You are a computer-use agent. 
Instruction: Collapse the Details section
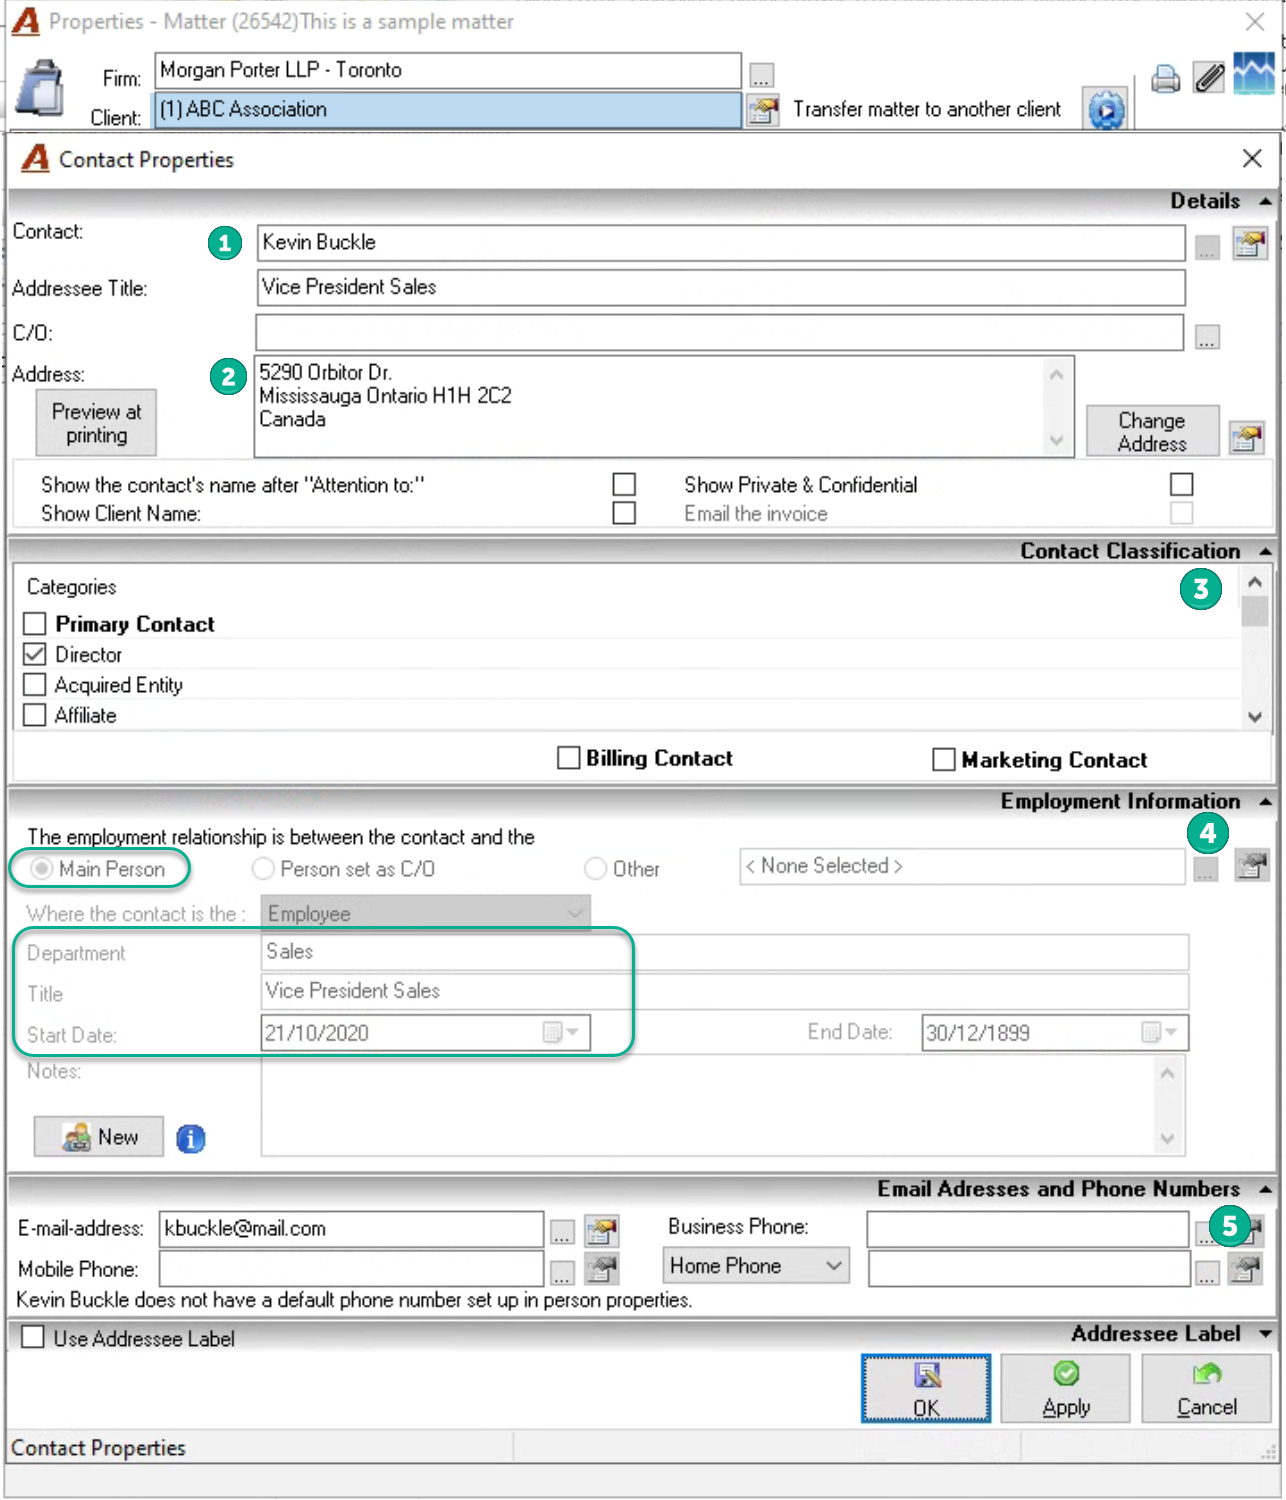click(1265, 201)
